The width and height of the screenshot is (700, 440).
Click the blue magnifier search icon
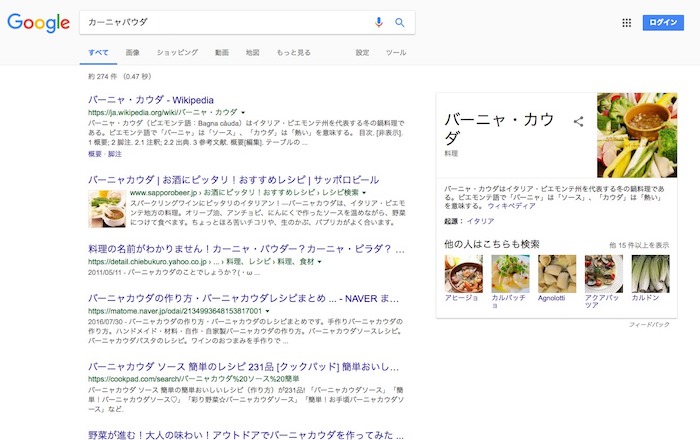[400, 22]
